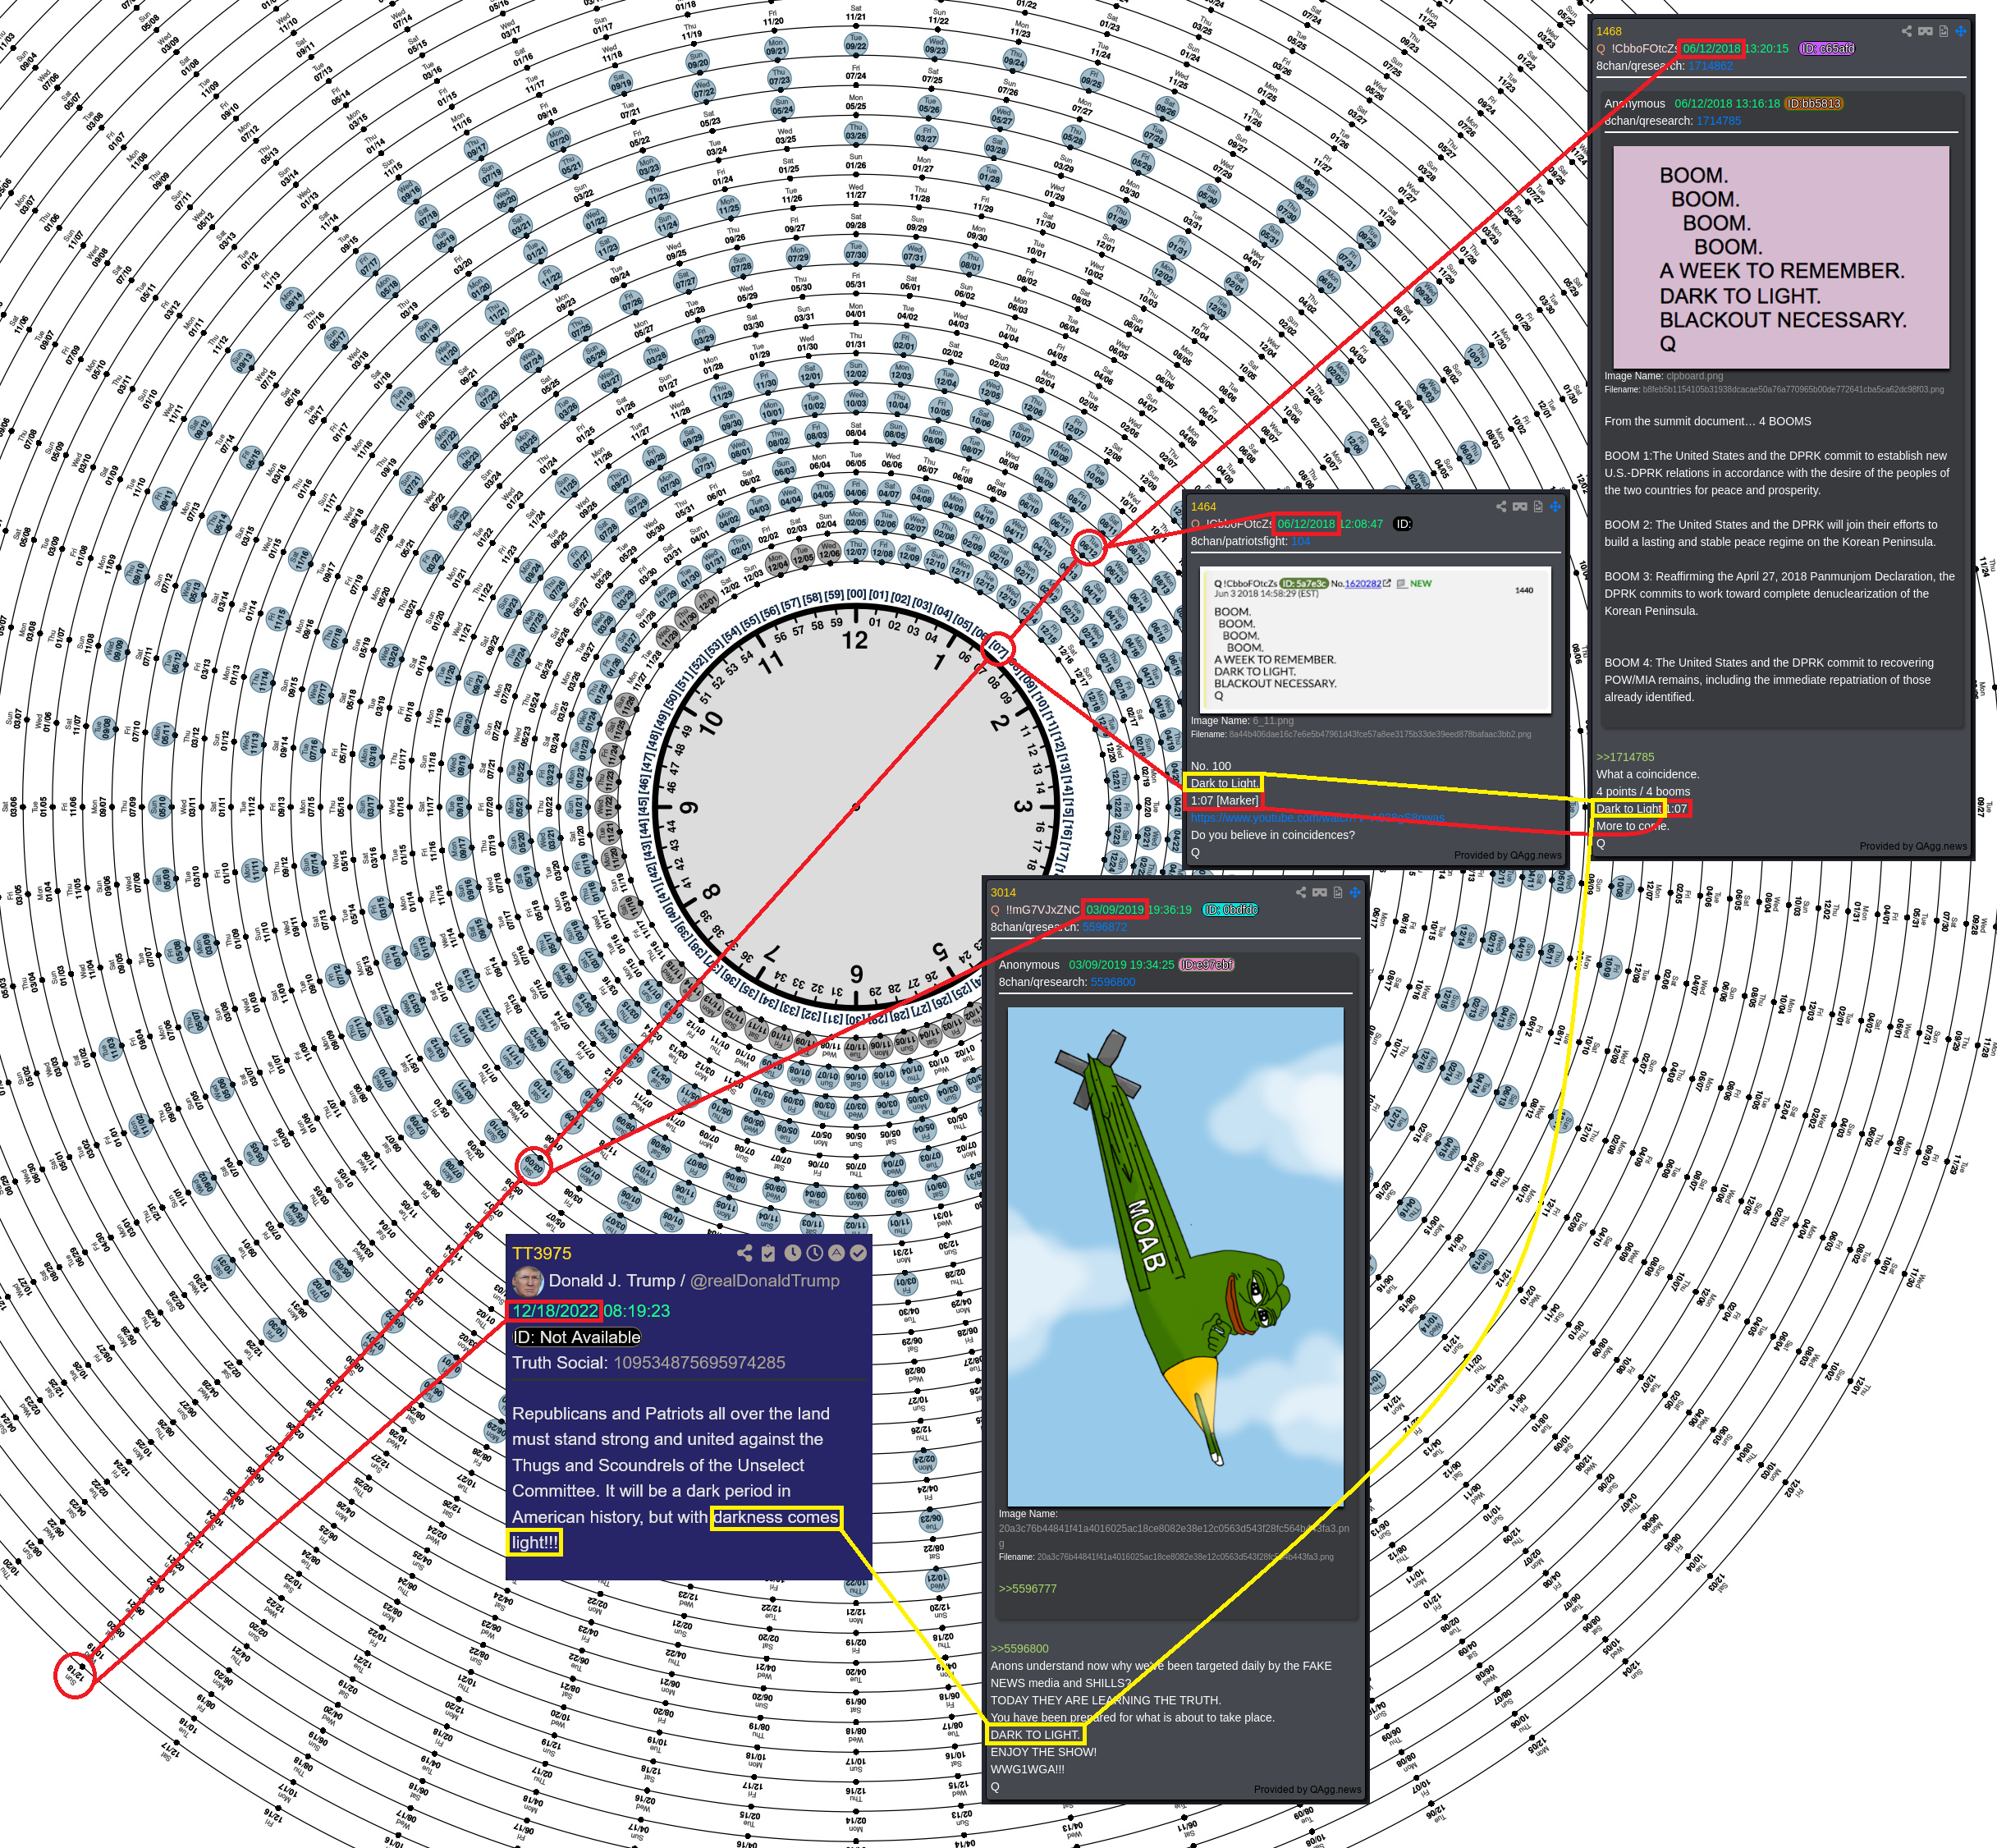Click solid clock icon on TT3975 card
This screenshot has height=1848, width=1997.
point(792,1253)
